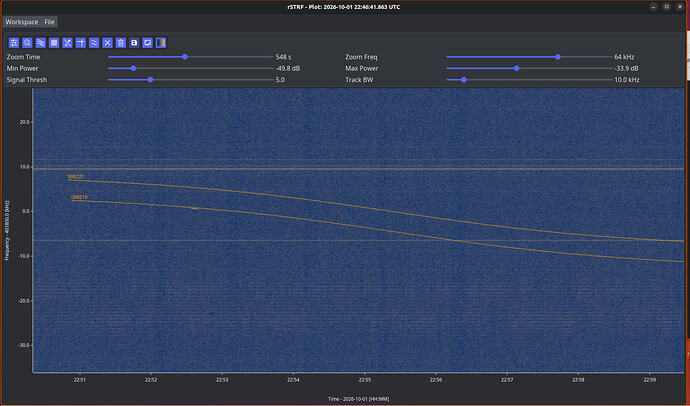Image resolution: width=690 pixels, height=406 pixels.
Task: Click the Track BW slider handle
Action: (x=464, y=80)
